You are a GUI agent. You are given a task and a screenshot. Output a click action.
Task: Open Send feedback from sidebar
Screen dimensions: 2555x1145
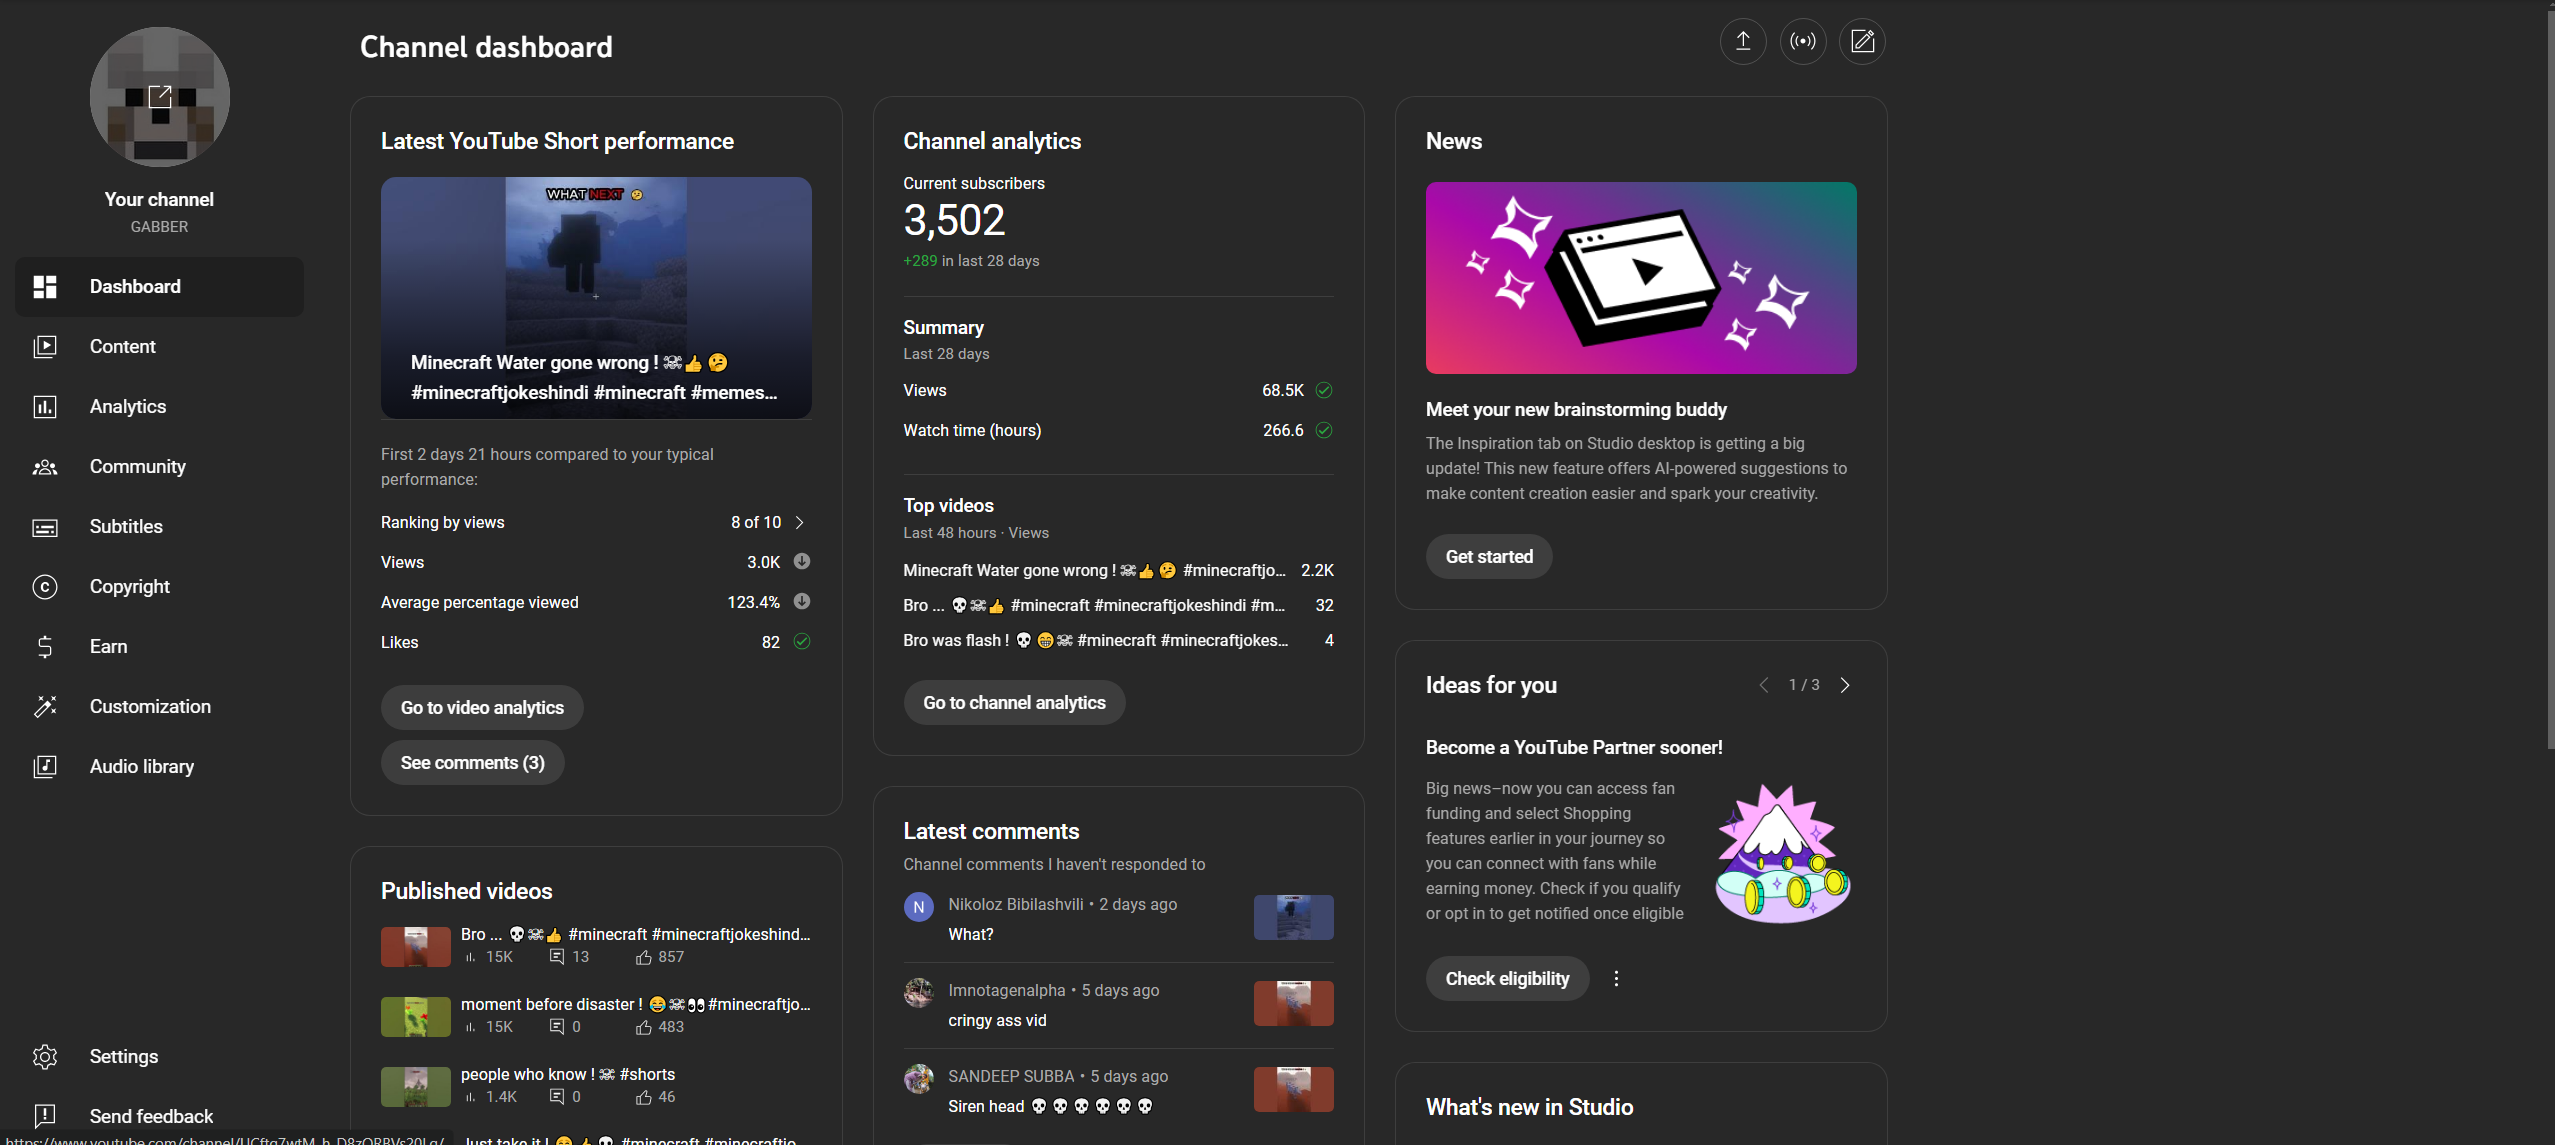point(159,1116)
